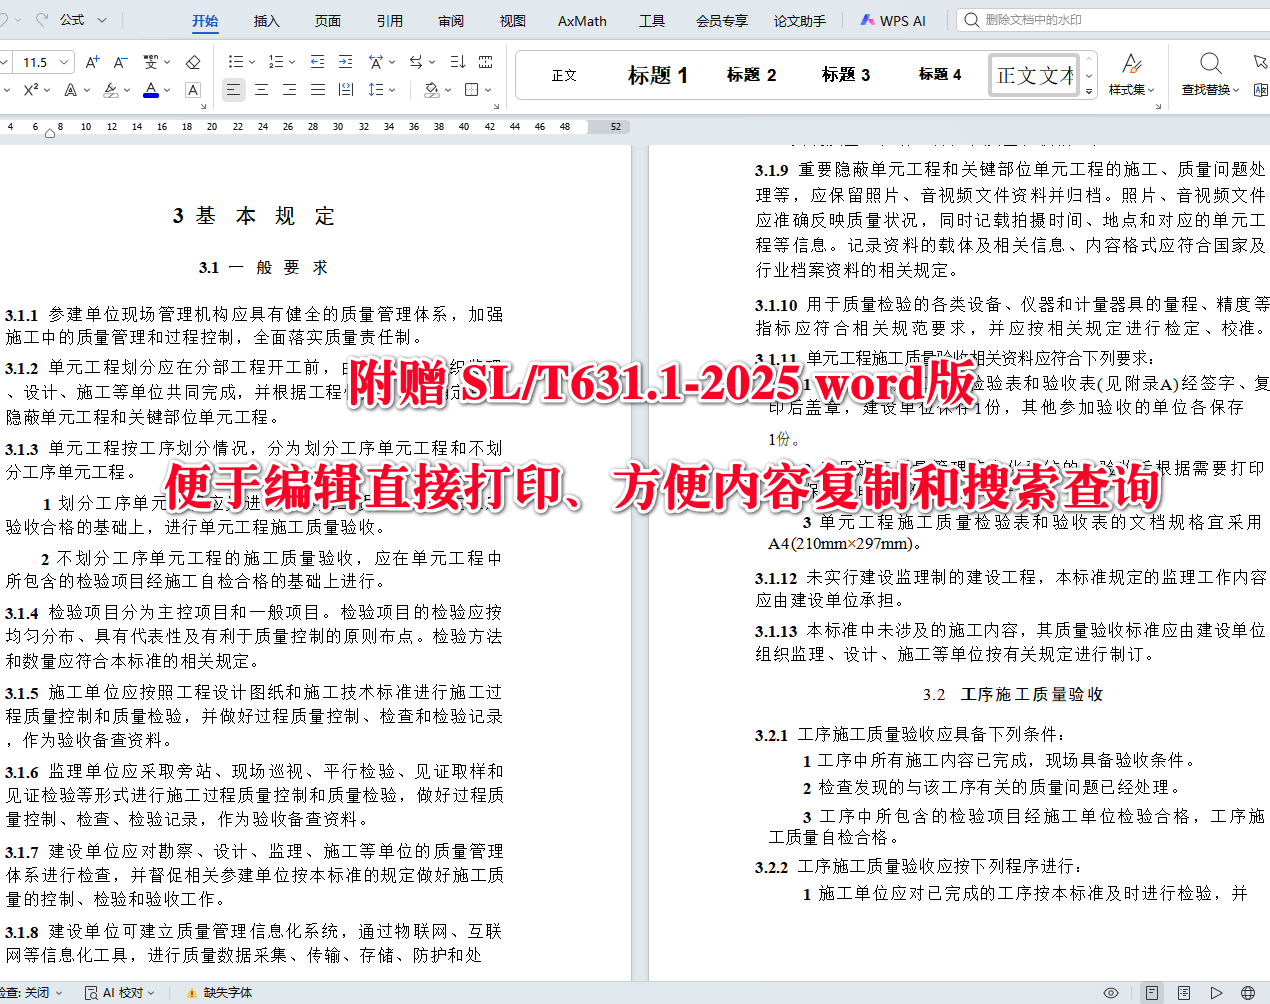Add character border boxed A icon
Screen dimensions: 1270x1004
tap(193, 90)
